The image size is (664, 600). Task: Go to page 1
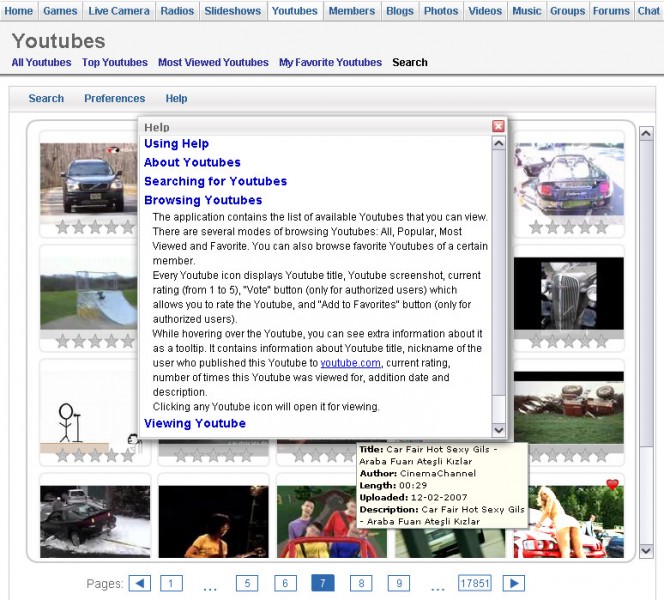pyautogui.click(x=171, y=583)
